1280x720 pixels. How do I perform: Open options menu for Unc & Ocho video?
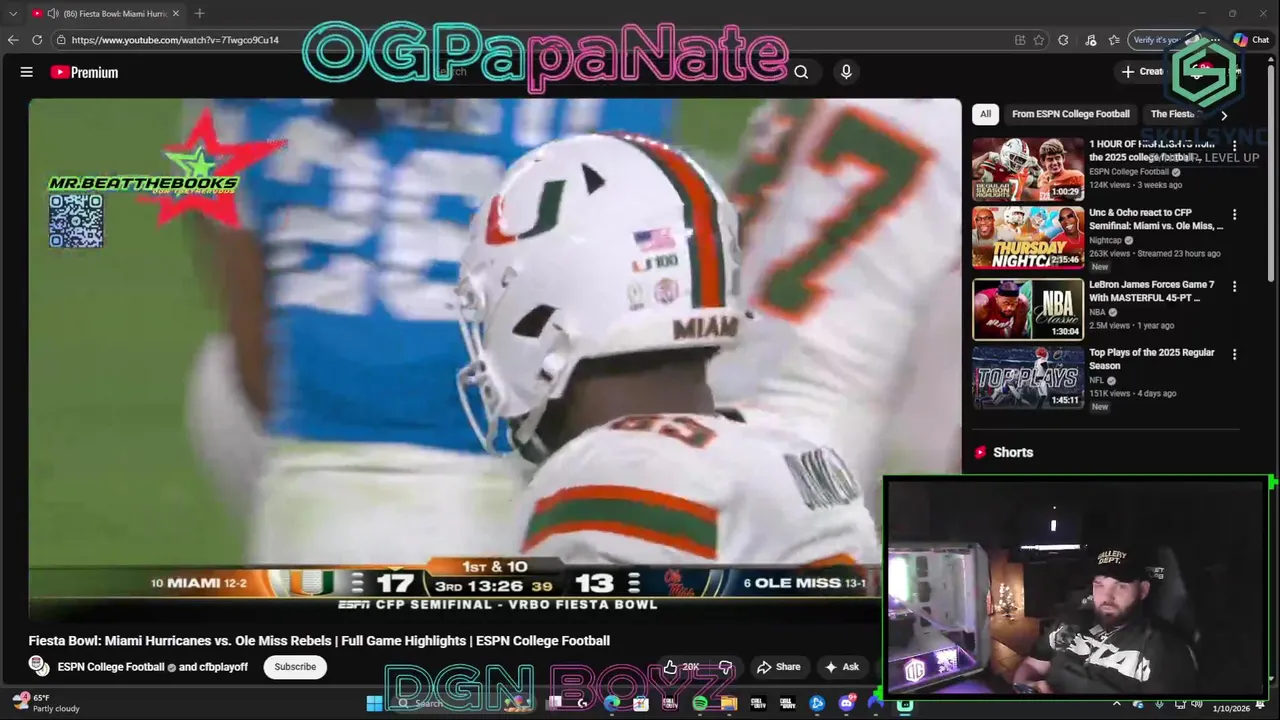pyautogui.click(x=1234, y=214)
